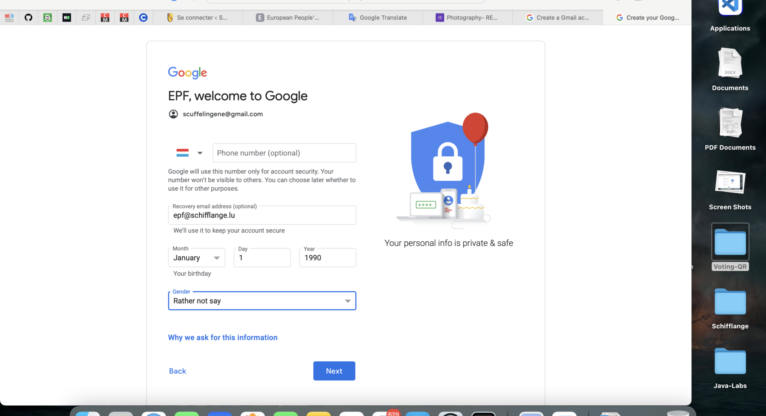Switch to the Create a Gmail account tab
The height and width of the screenshot is (416, 766).
[558, 18]
